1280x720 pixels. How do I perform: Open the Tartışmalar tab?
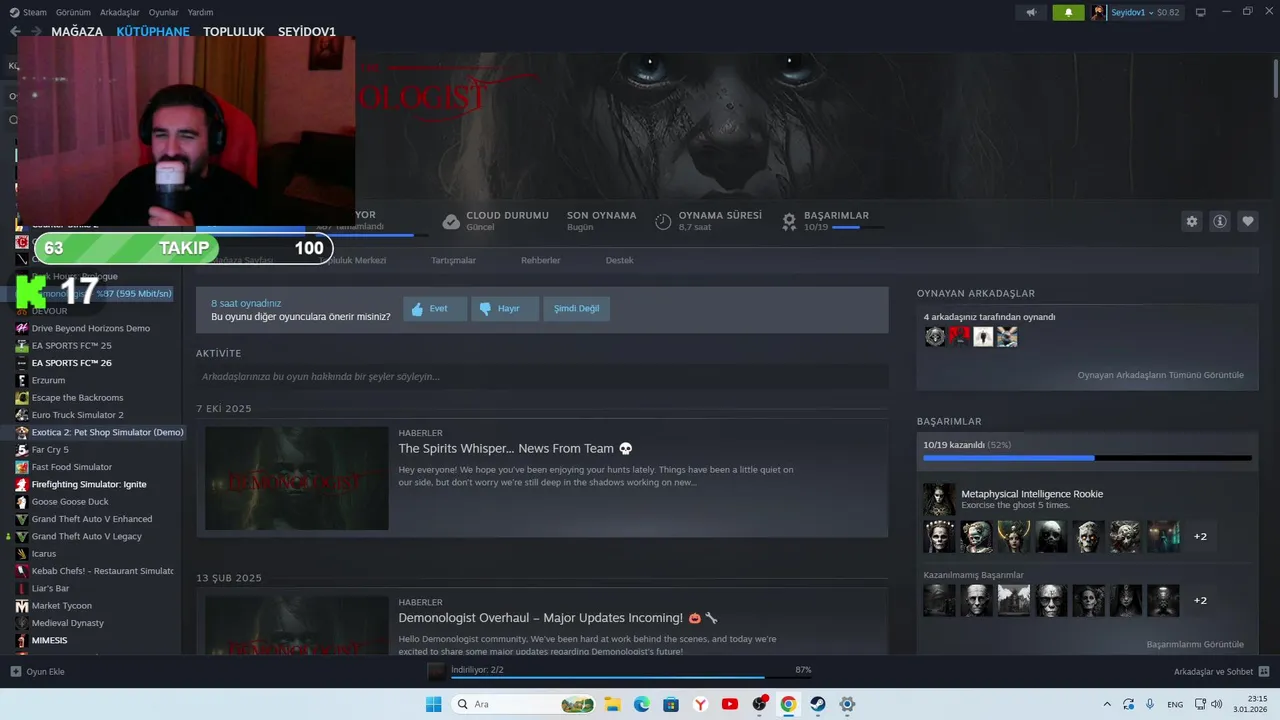click(453, 260)
